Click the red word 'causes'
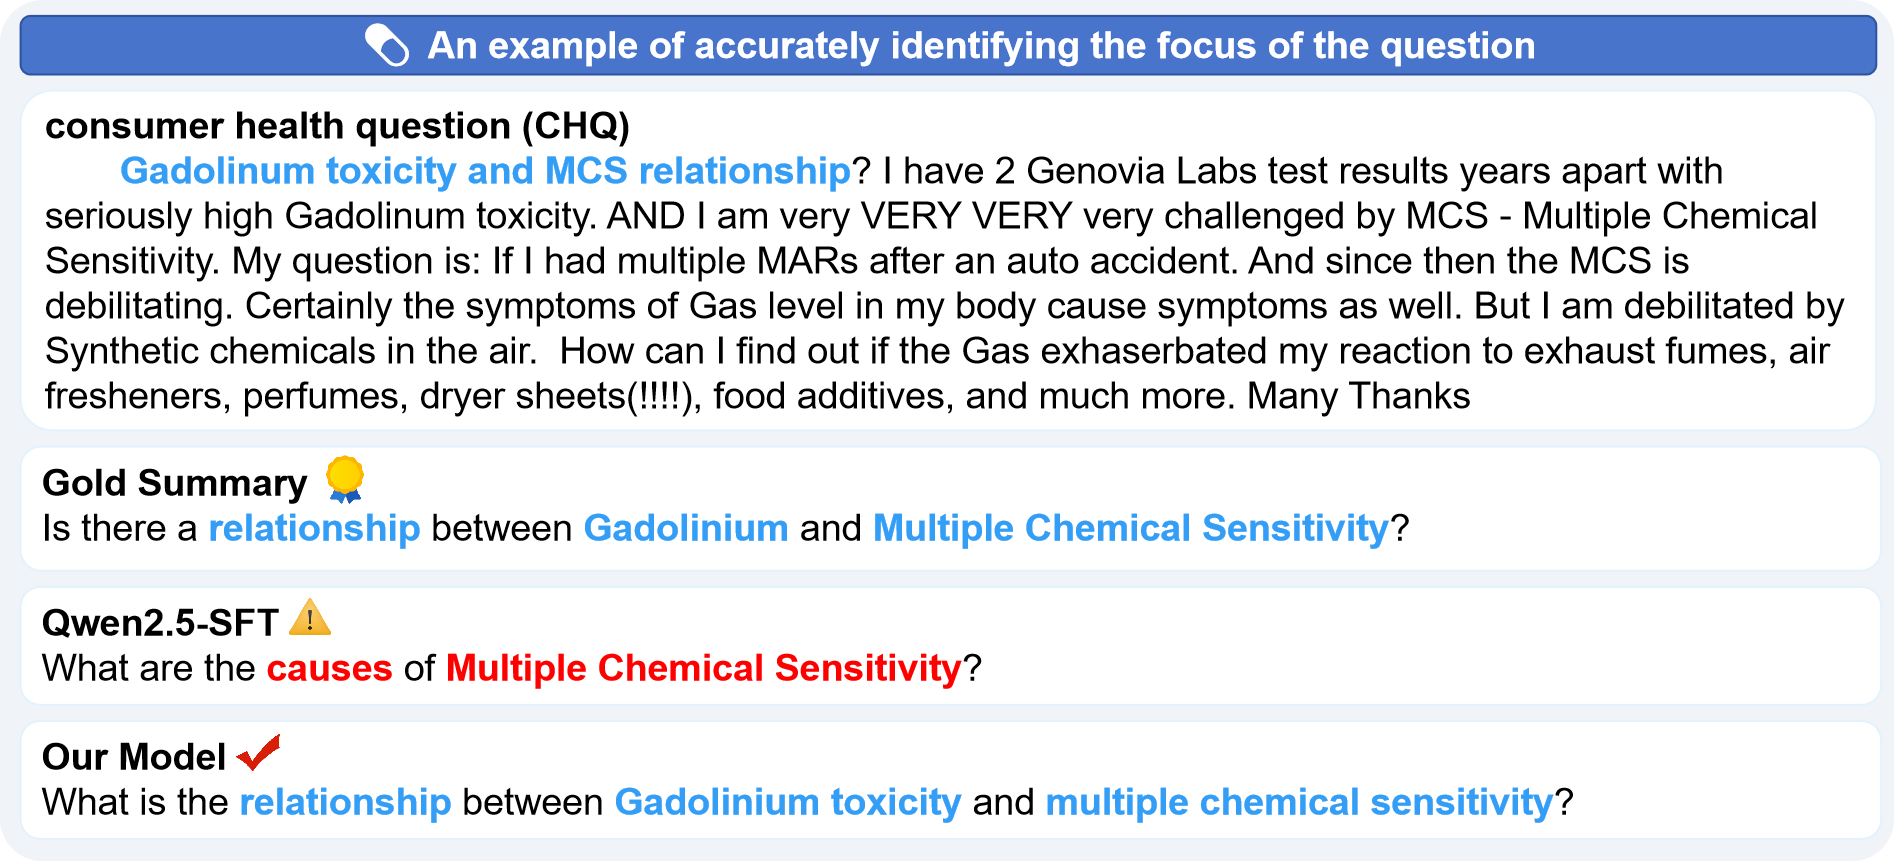Screen dimensions: 1895x862 click(329, 668)
